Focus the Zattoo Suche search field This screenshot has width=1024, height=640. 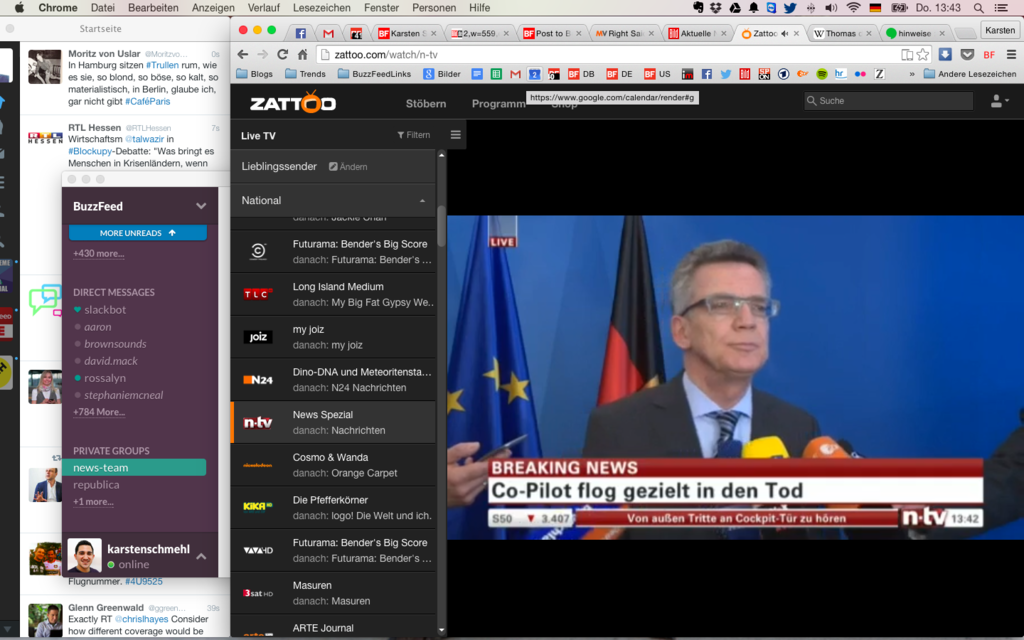click(889, 101)
